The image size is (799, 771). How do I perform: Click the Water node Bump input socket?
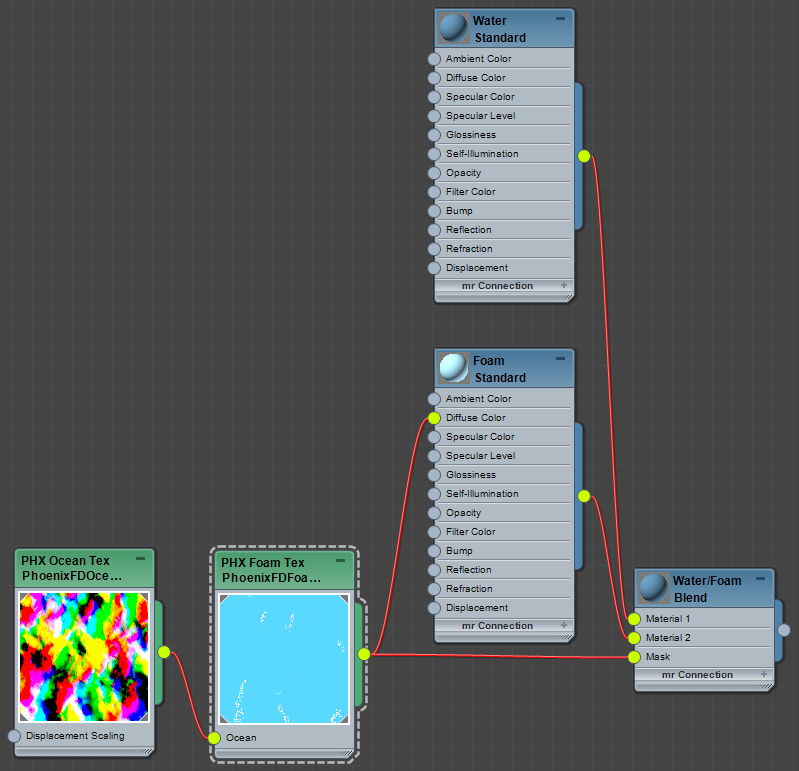[434, 211]
